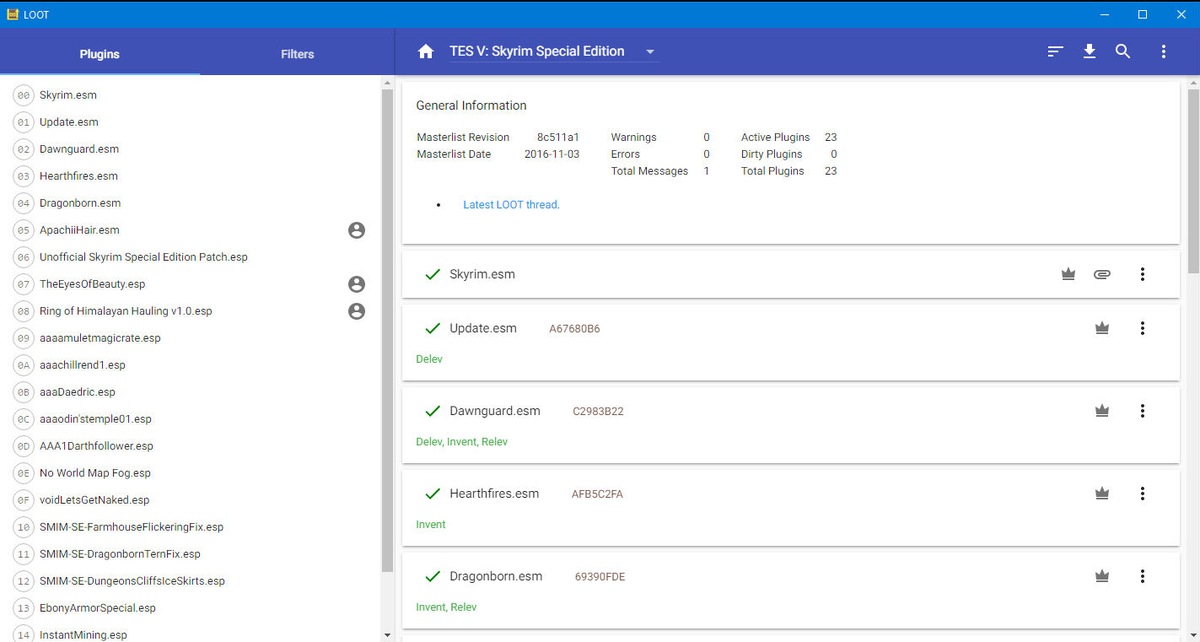The height and width of the screenshot is (642, 1200).
Task: Switch to the Filters tab
Action: tap(297, 54)
